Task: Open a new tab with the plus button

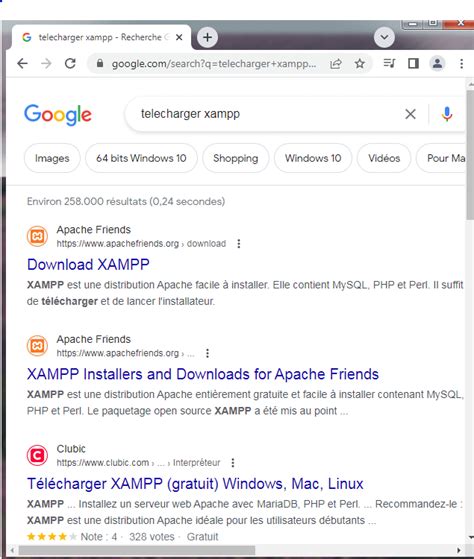Action: pos(207,37)
